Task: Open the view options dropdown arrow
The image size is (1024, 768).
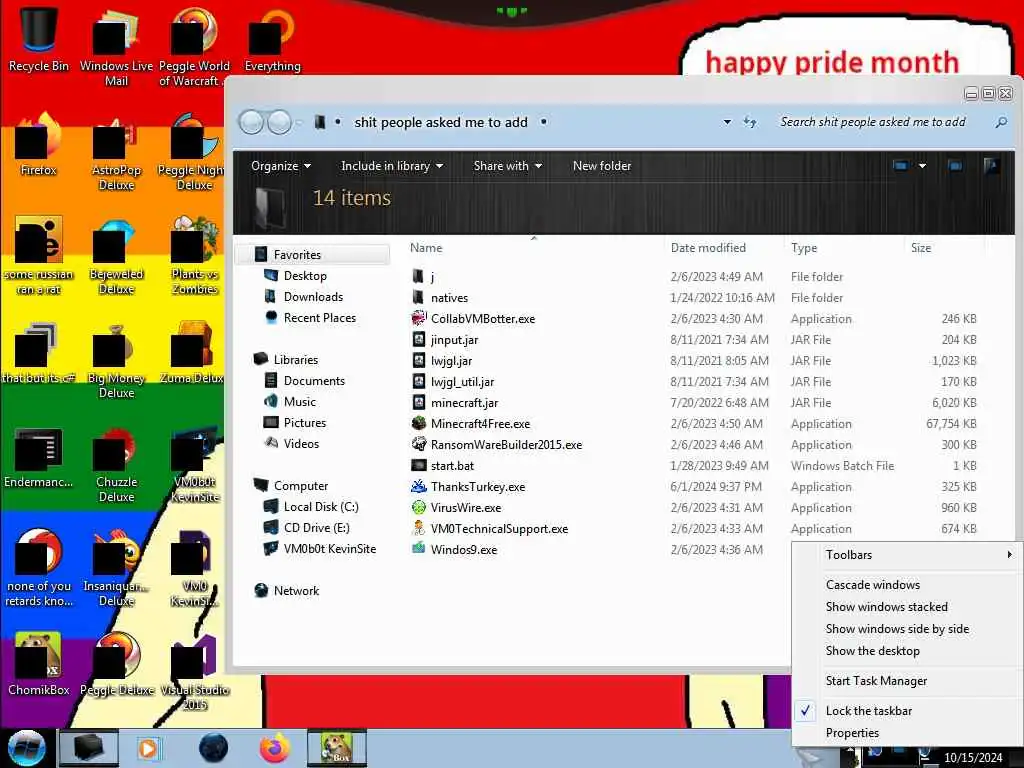Action: 922,166
